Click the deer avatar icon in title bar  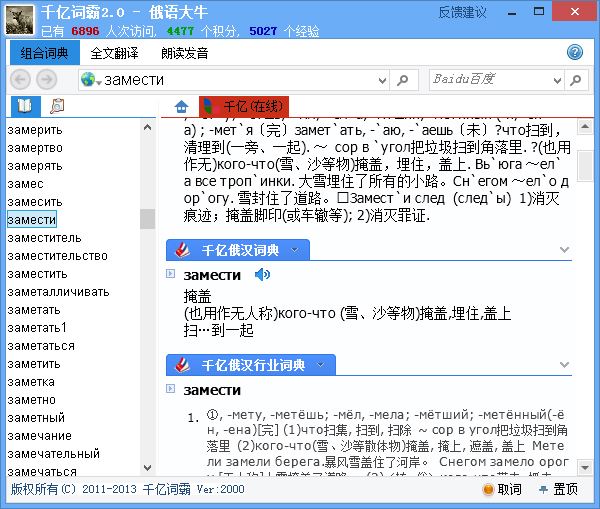pos(20,19)
